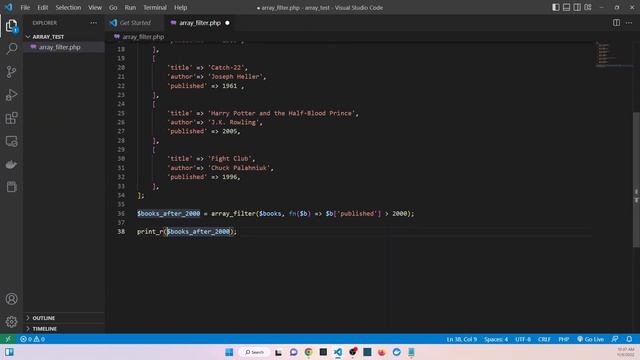Click 'Harry Potter and the Half-Blood Prince' string

[x=282, y=113]
